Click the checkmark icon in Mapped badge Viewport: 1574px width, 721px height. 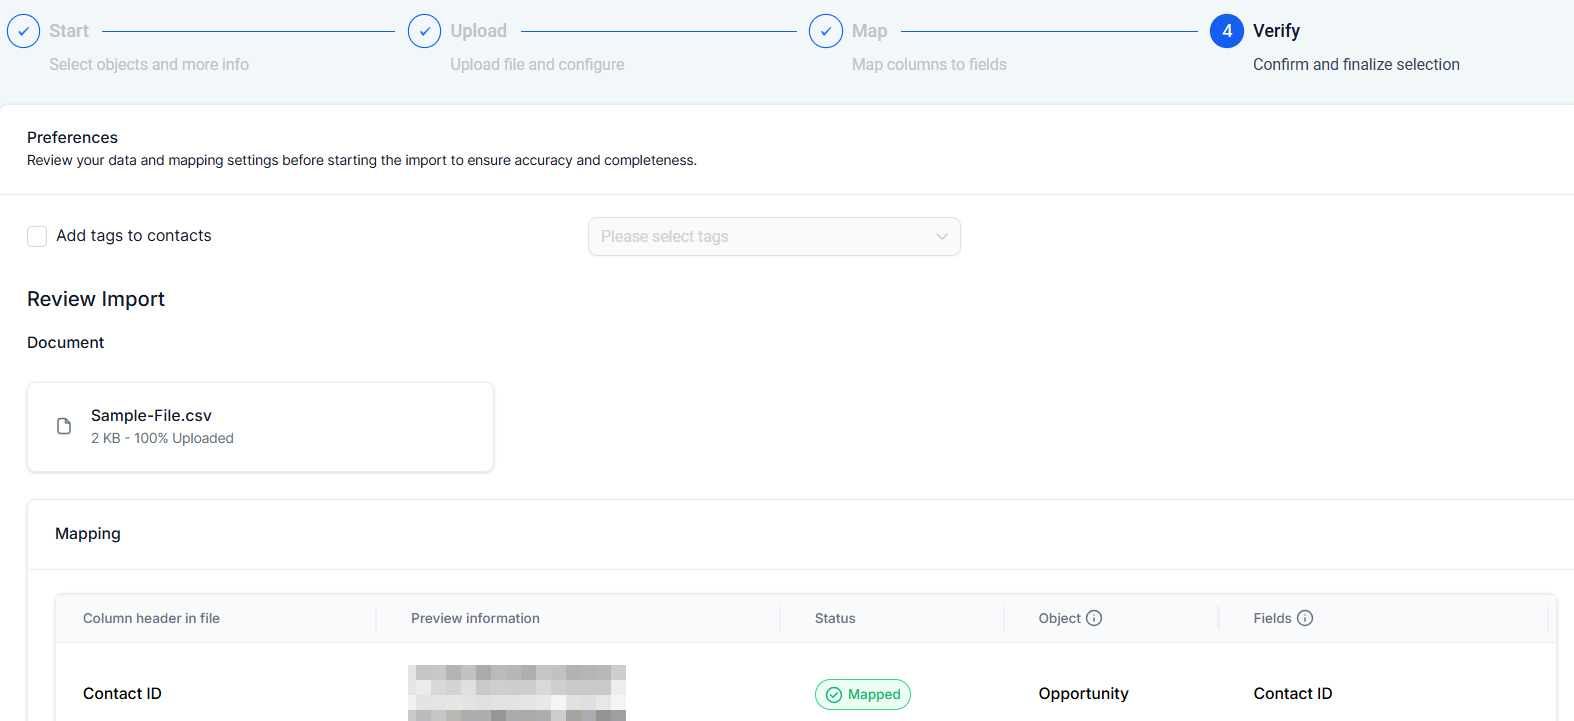[834, 695]
